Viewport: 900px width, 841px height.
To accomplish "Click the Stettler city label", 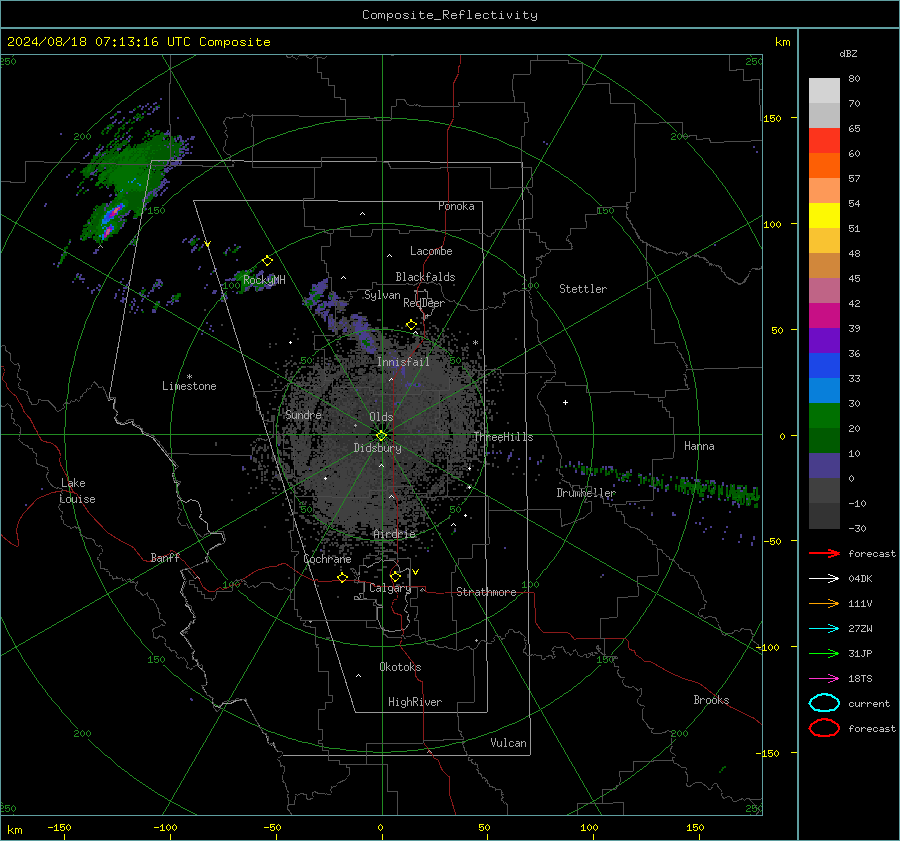I will click(583, 289).
